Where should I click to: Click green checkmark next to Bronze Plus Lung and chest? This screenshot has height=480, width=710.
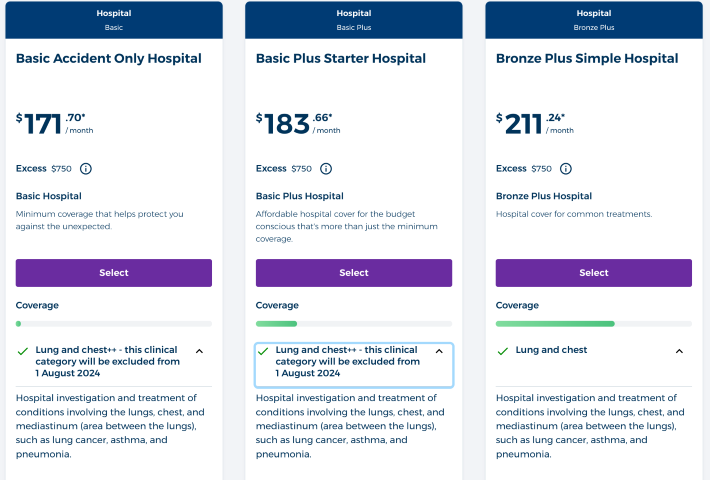click(503, 351)
